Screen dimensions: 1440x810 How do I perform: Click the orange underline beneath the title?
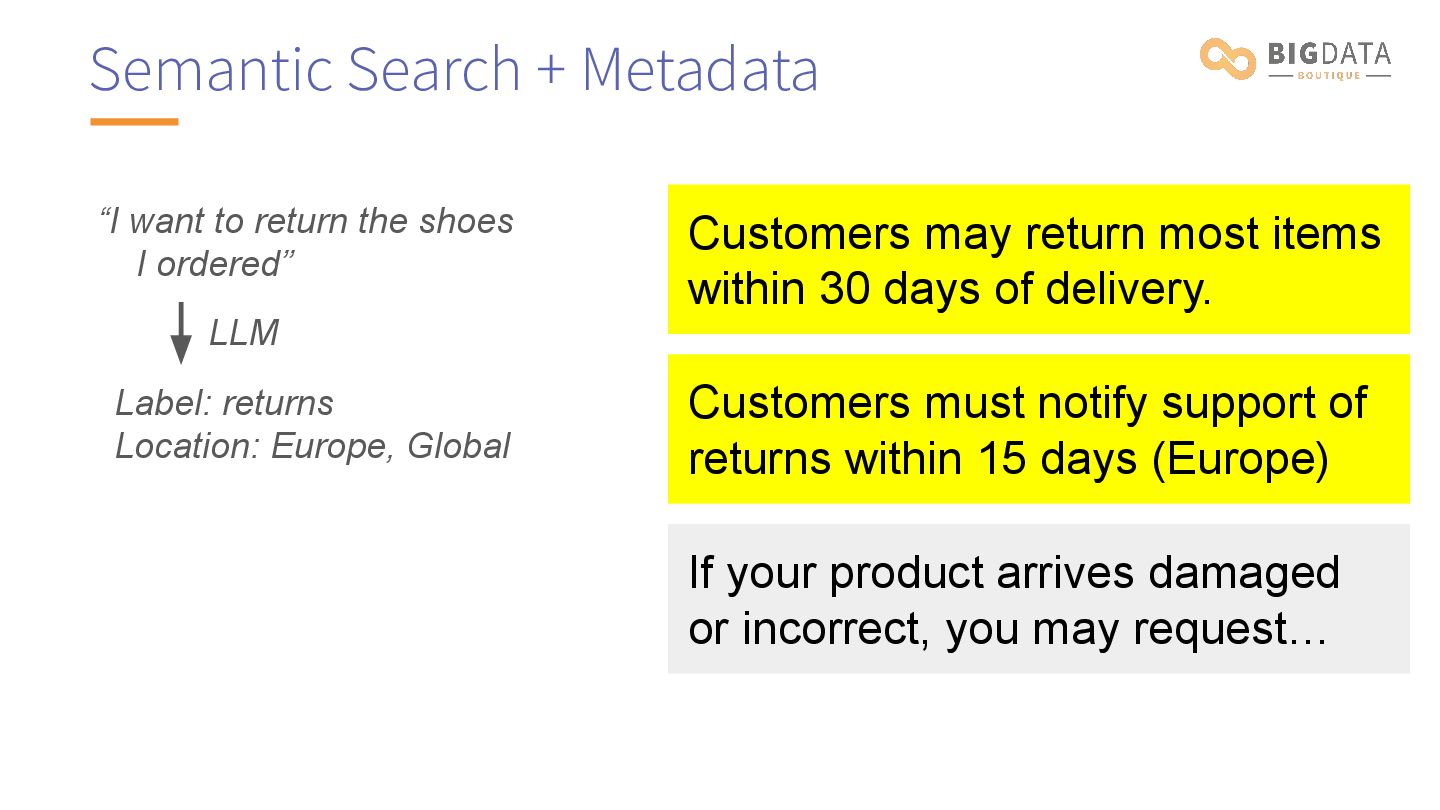pyautogui.click(x=134, y=122)
